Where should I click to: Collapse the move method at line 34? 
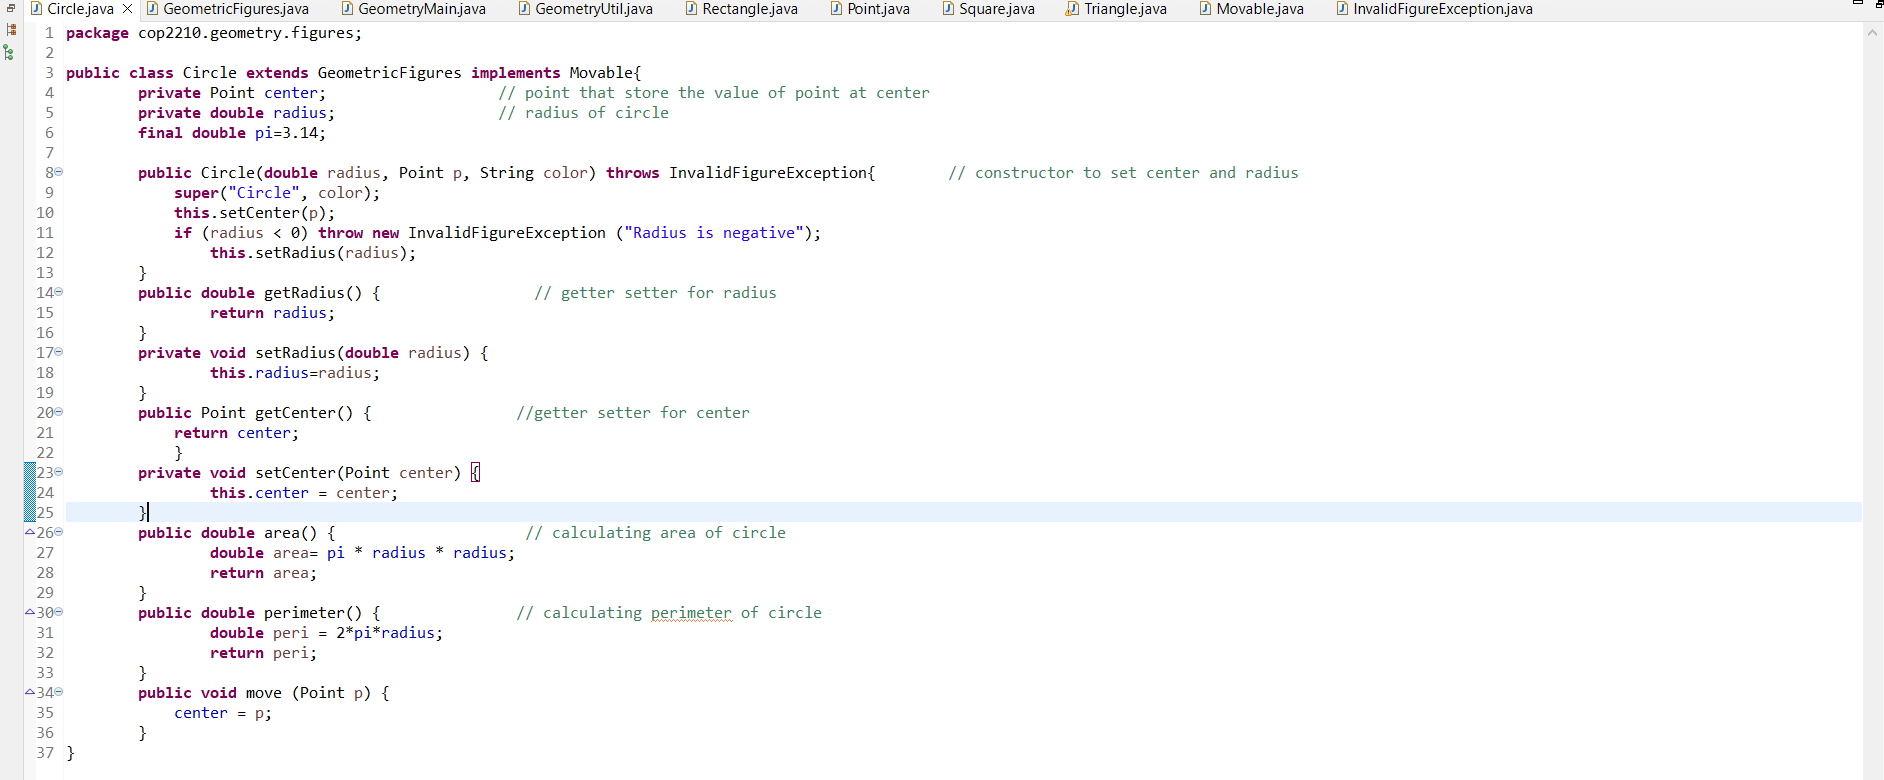[x=59, y=692]
